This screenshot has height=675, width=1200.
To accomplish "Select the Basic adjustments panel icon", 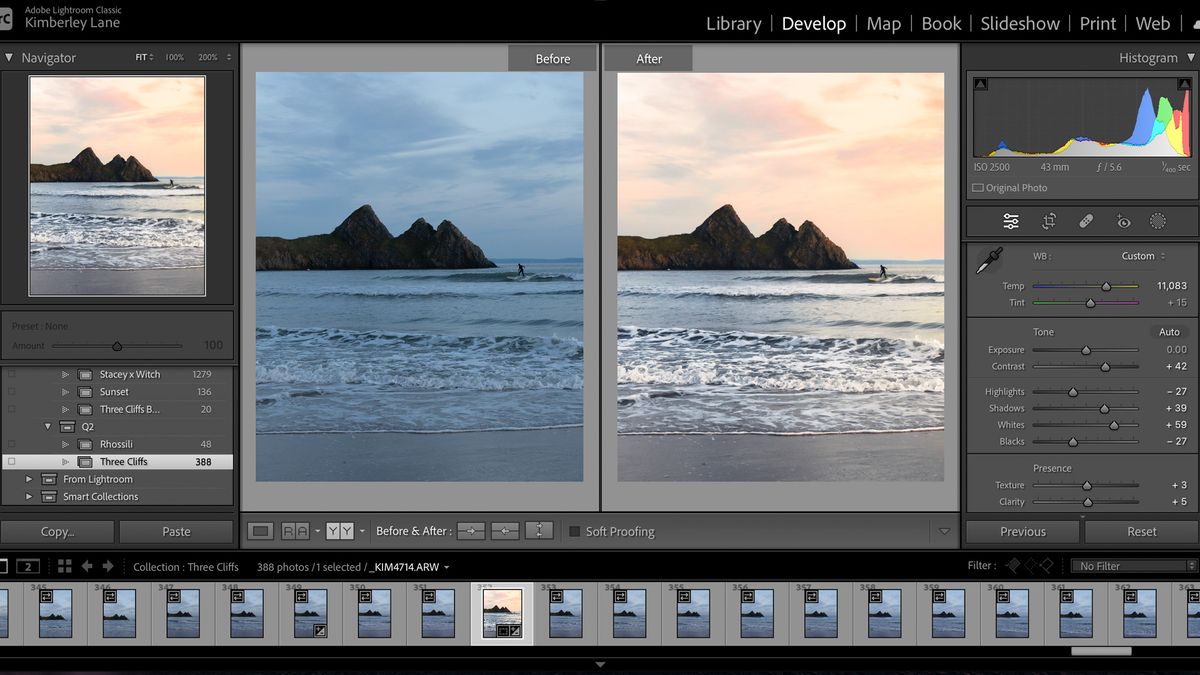I will click(1010, 221).
